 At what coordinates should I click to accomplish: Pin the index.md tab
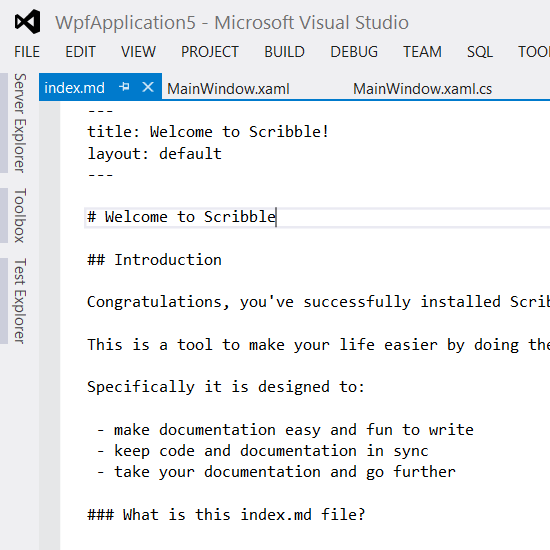pyautogui.click(x=124, y=87)
